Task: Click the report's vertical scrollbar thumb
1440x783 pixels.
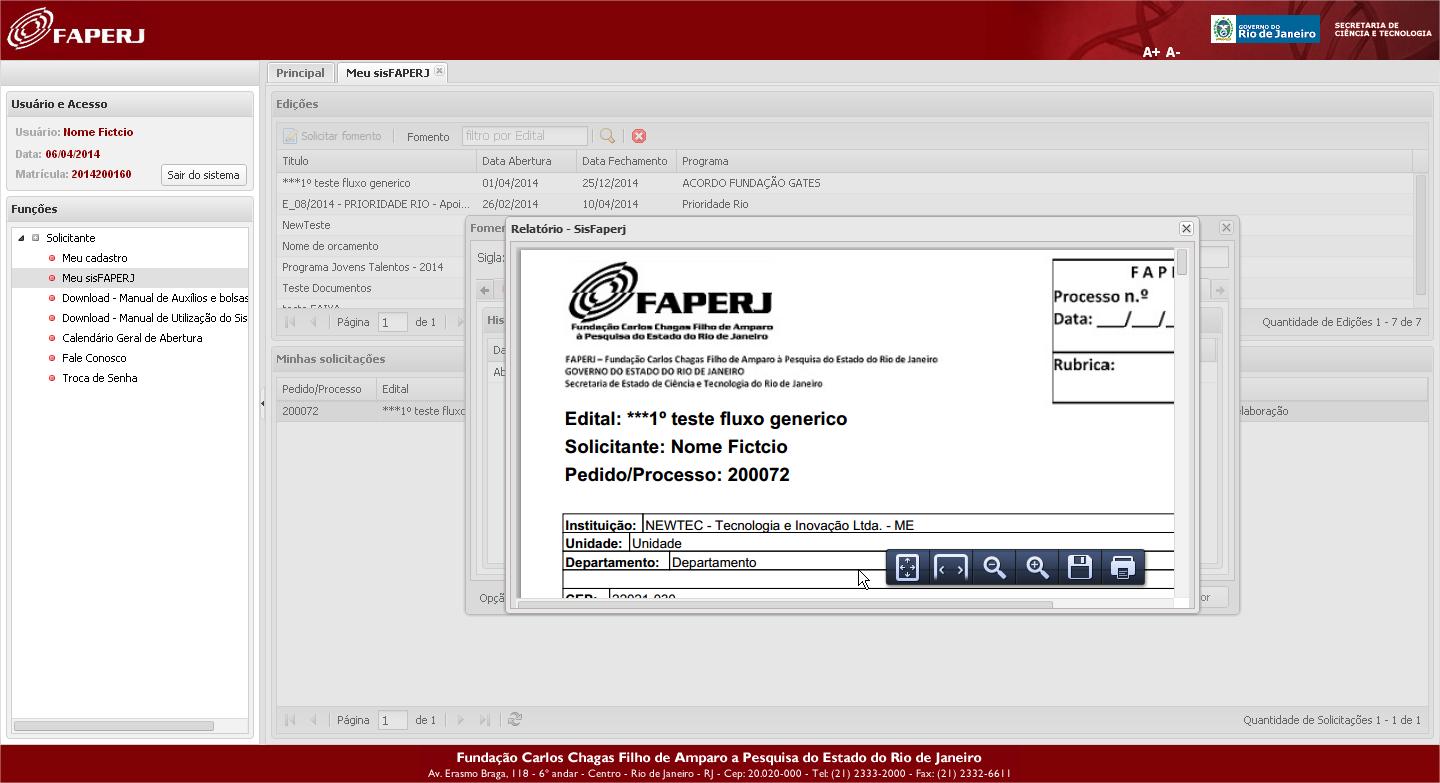Action: click(1182, 262)
